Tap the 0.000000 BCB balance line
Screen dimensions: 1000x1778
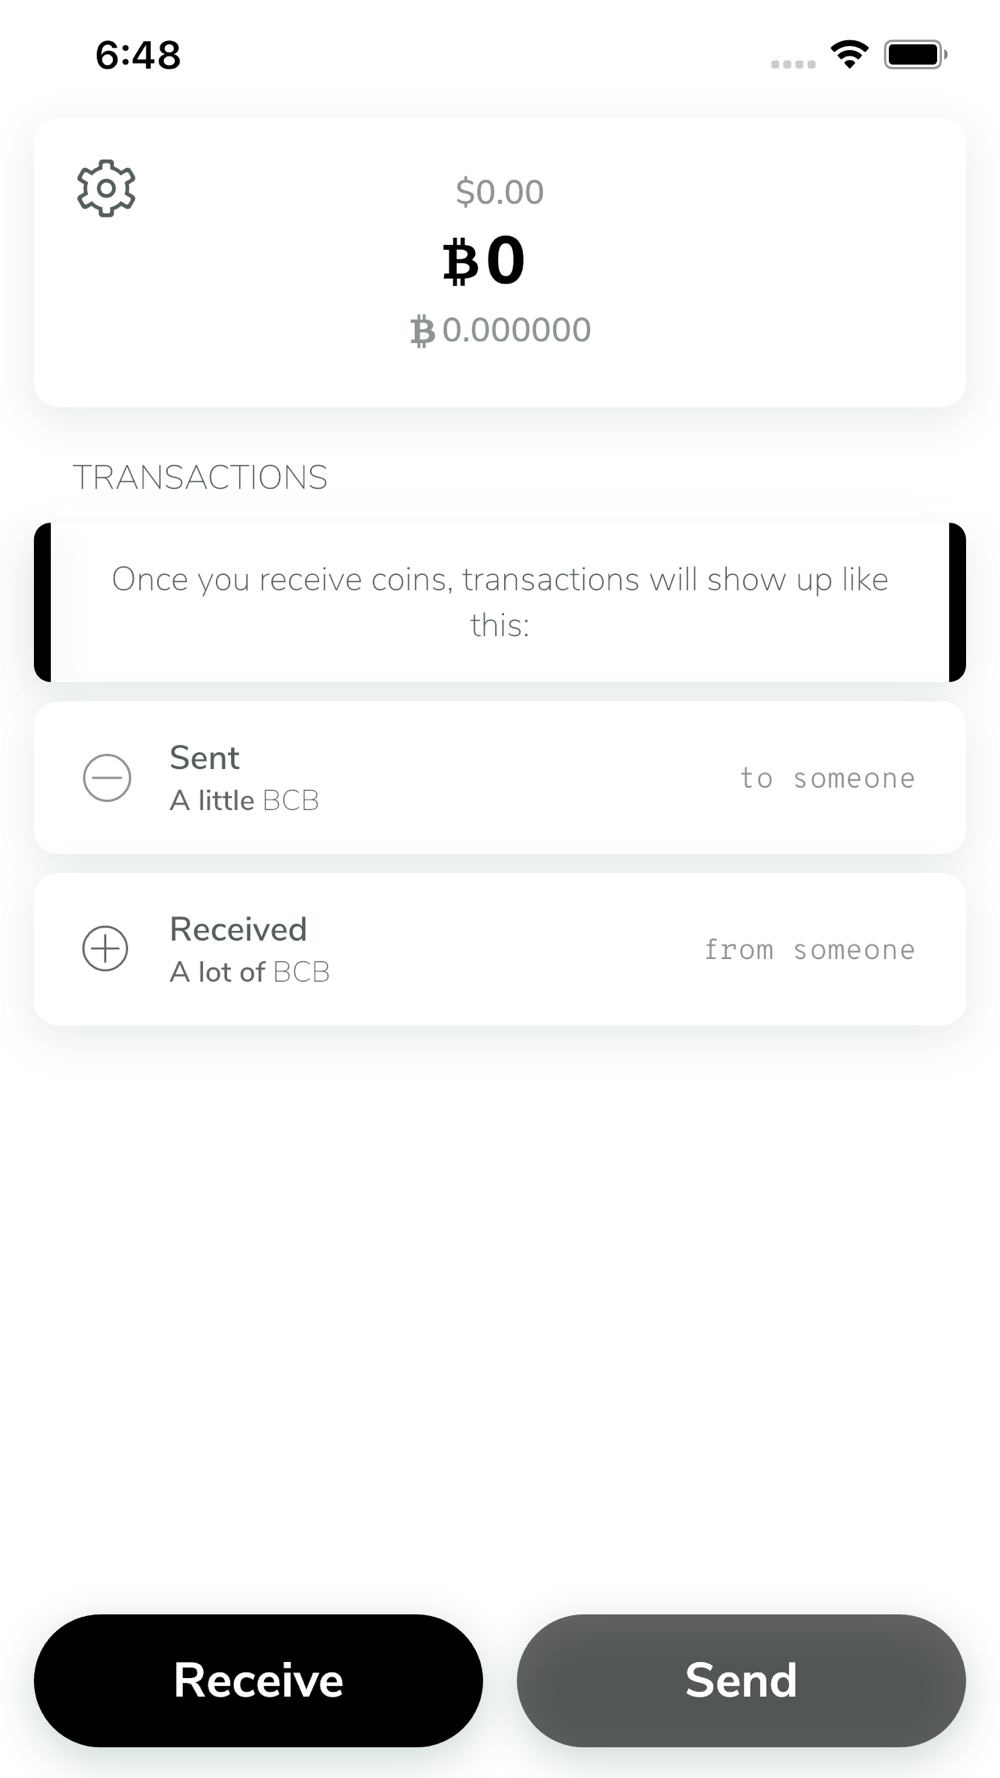pyautogui.click(x=501, y=331)
